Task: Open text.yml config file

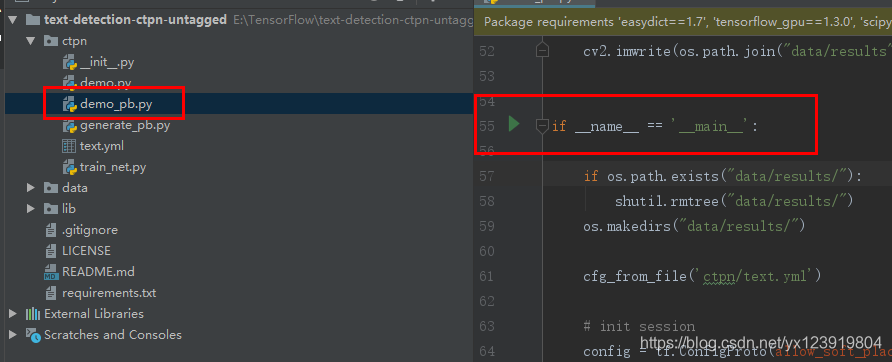Action: pyautogui.click(x=102, y=146)
